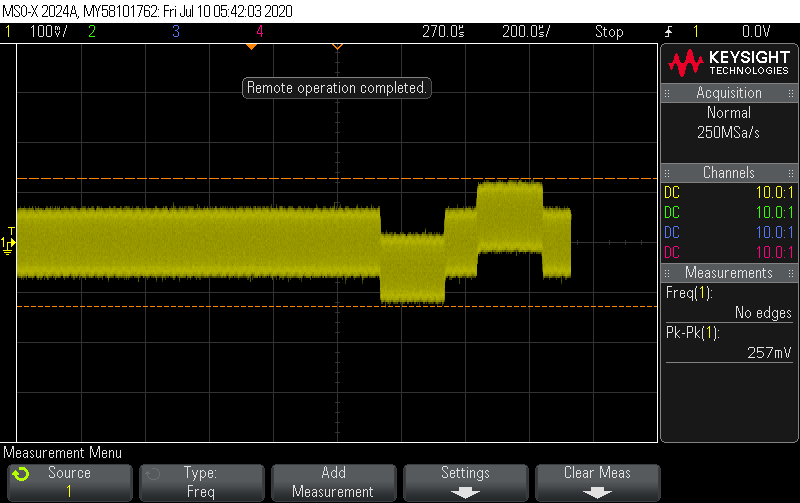Click the Freq(1) measurement label
Viewport: 800px width, 503px height.
point(689,293)
